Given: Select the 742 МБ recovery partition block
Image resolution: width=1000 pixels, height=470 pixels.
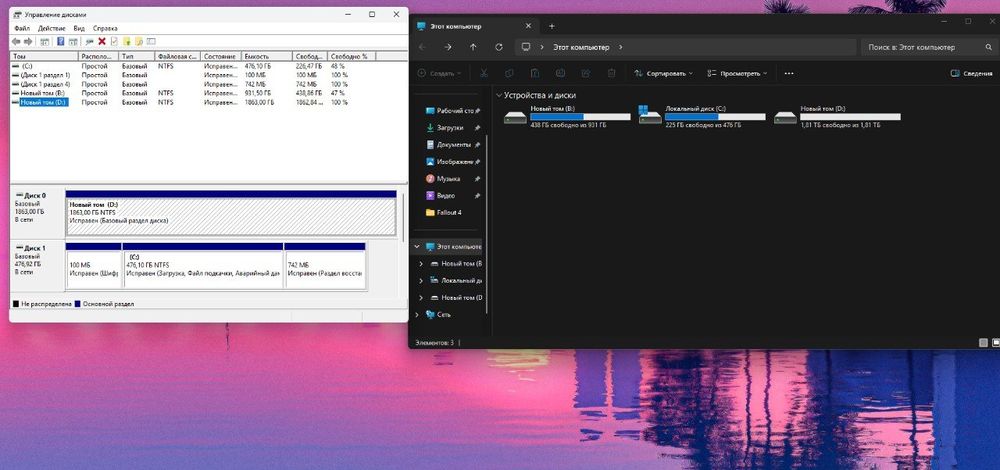Looking at the screenshot, I should click(325, 266).
